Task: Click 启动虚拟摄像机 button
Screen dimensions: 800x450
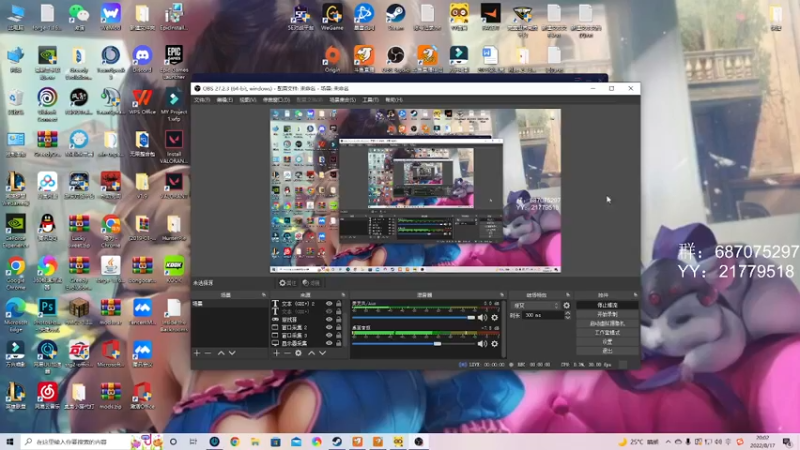Action: tap(607, 323)
